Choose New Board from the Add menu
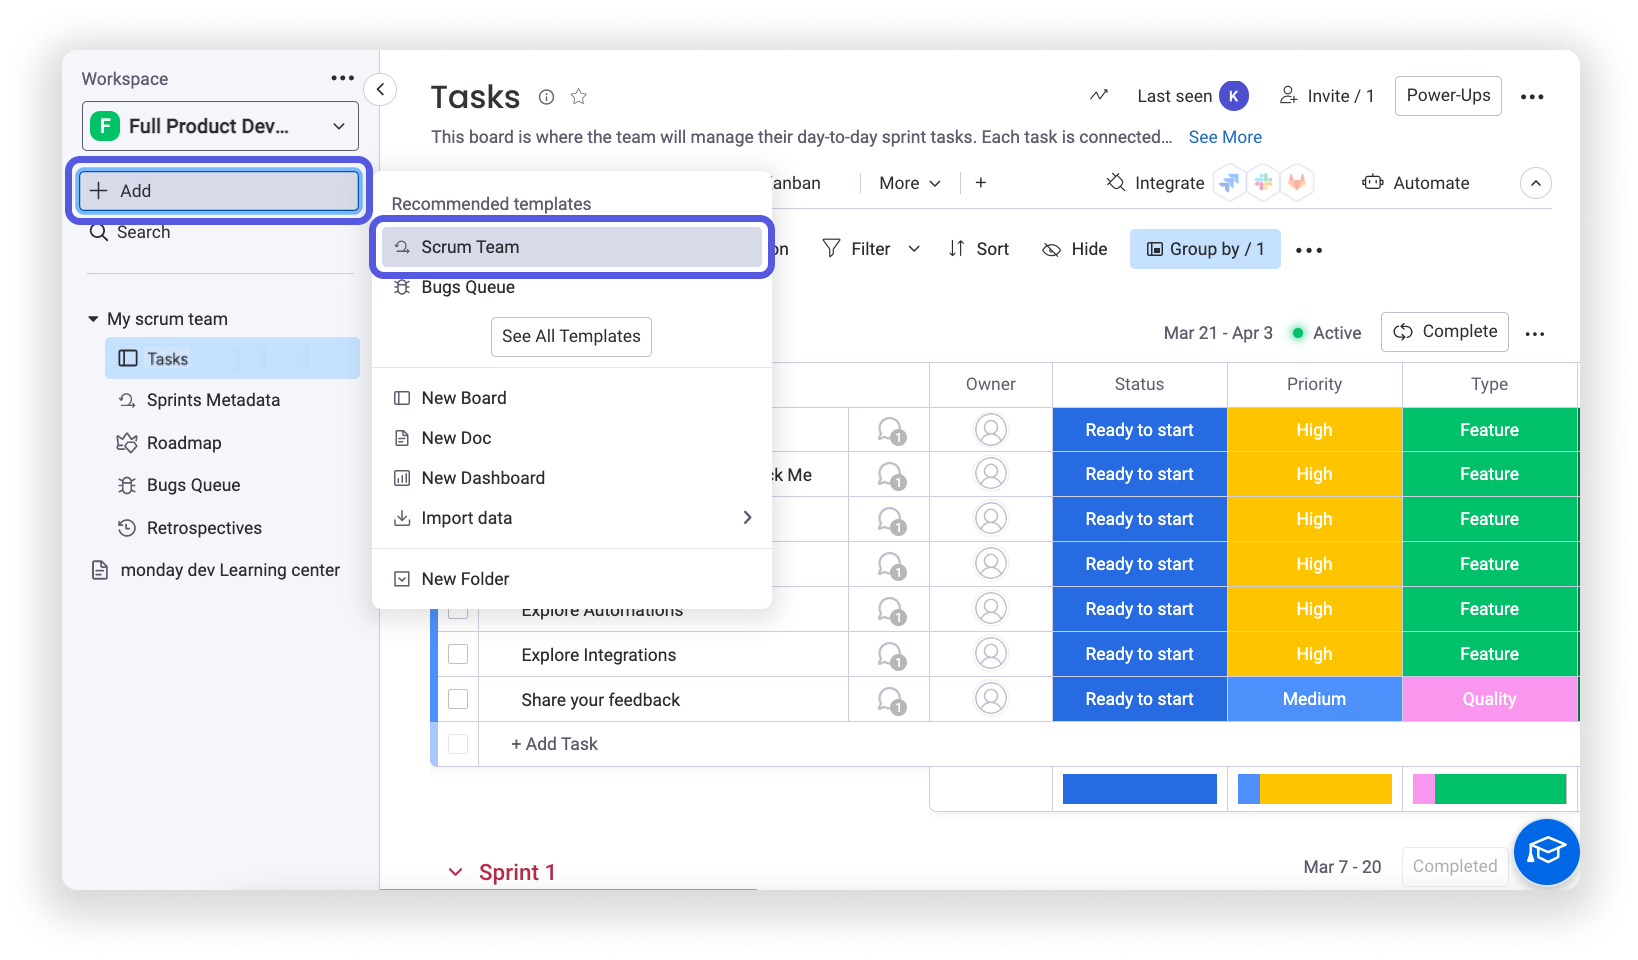The height and width of the screenshot is (960, 1638). pyautogui.click(x=463, y=397)
